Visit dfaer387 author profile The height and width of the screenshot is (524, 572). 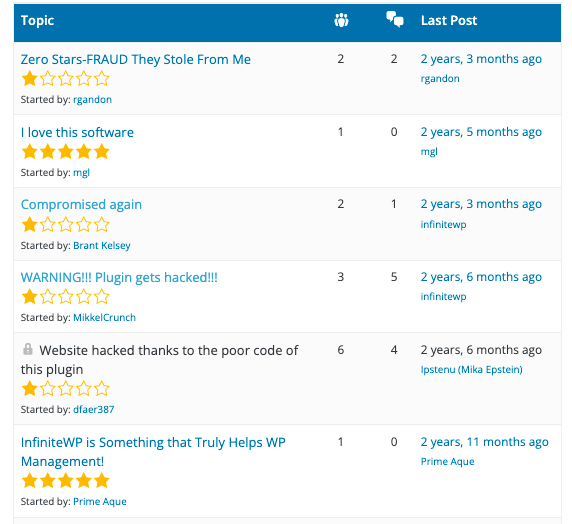93,409
